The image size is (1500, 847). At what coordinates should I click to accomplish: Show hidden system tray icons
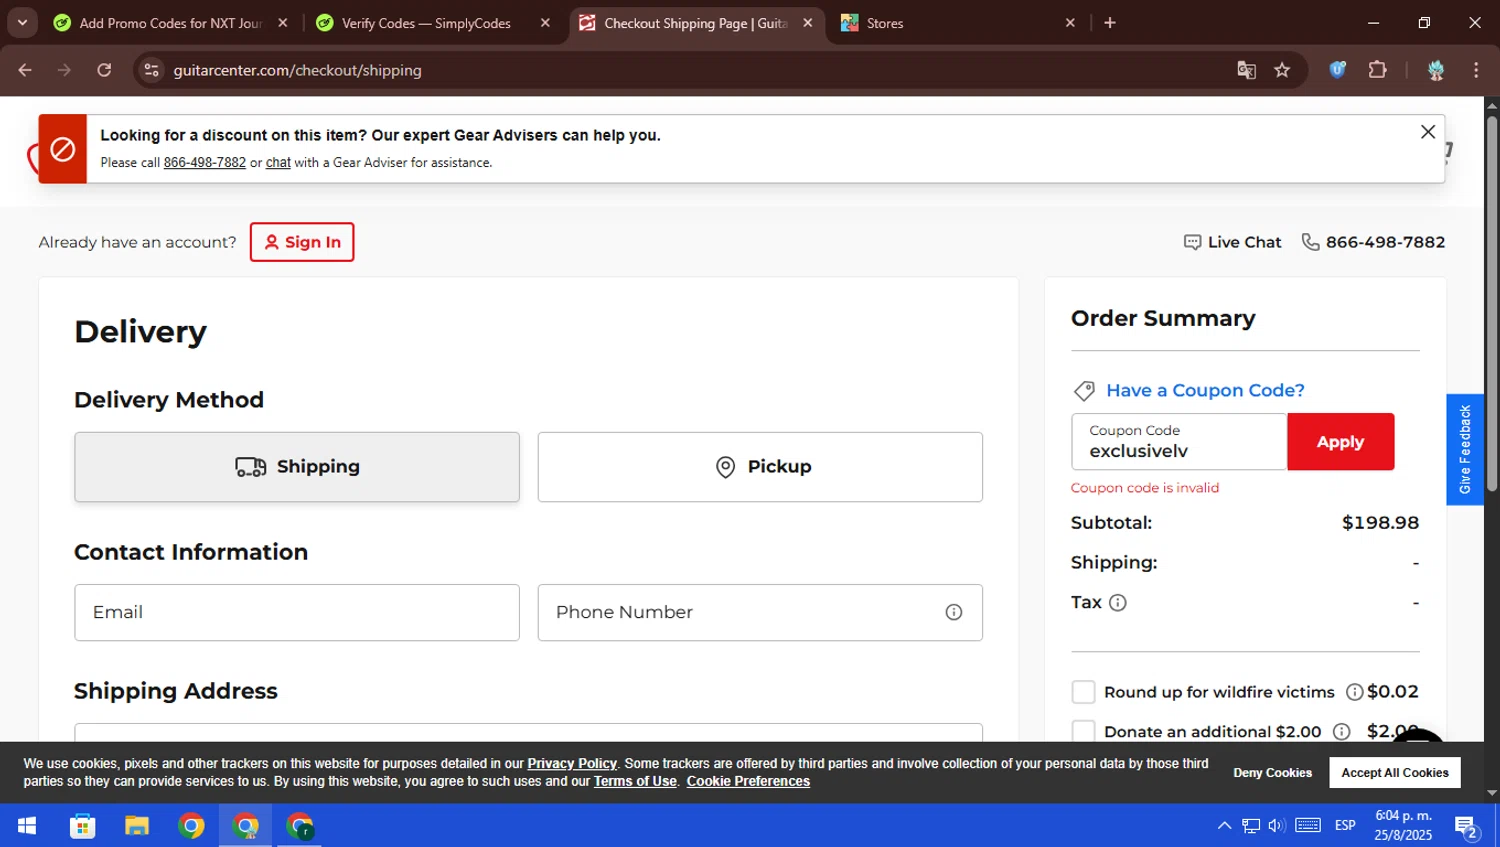[1224, 826]
